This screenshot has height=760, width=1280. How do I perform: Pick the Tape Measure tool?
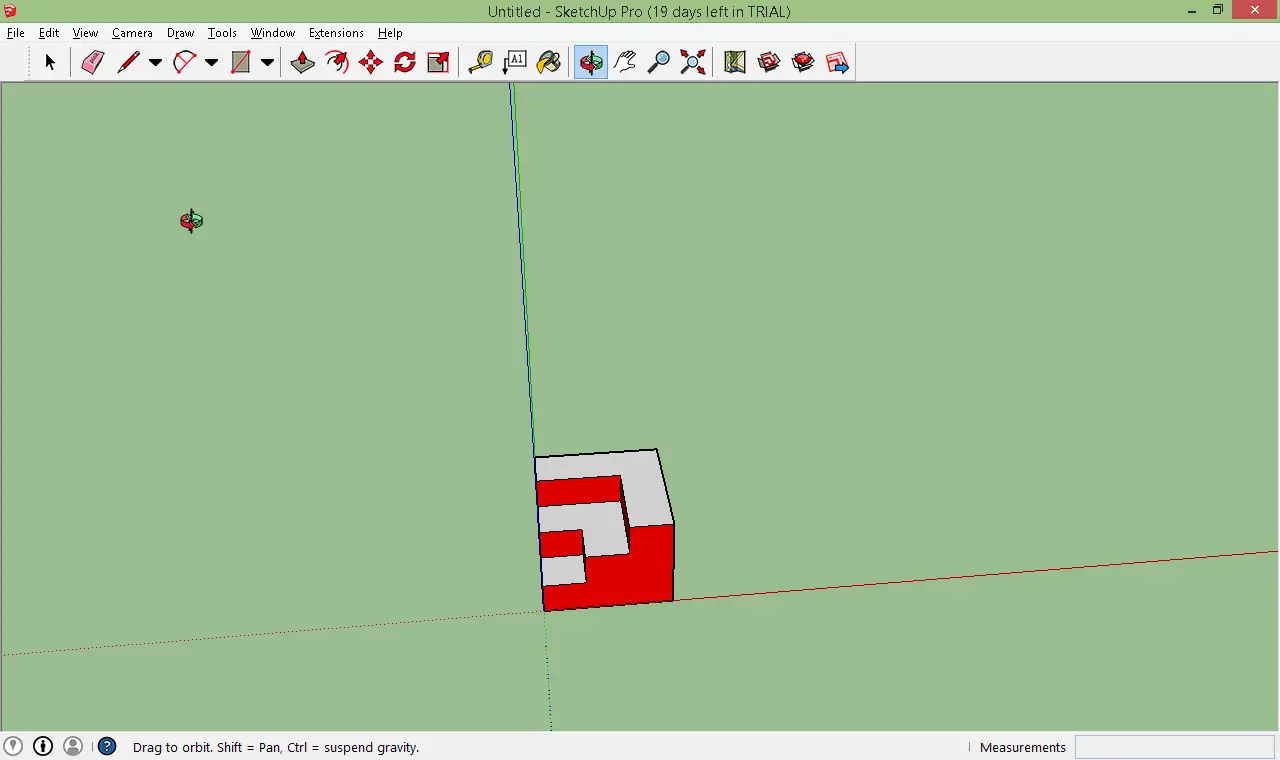tap(480, 62)
